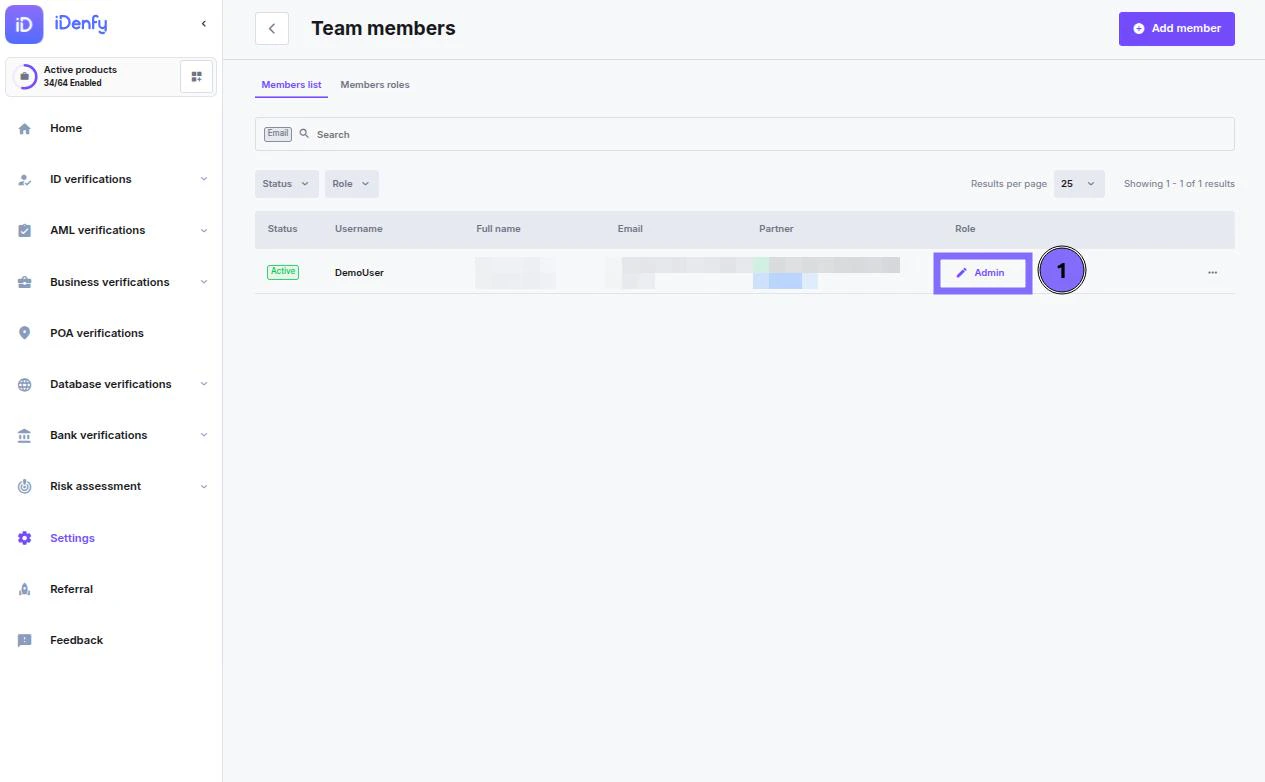The image size is (1265, 782).
Task: Open the DemoUser row more-options menu
Action: tap(1212, 272)
